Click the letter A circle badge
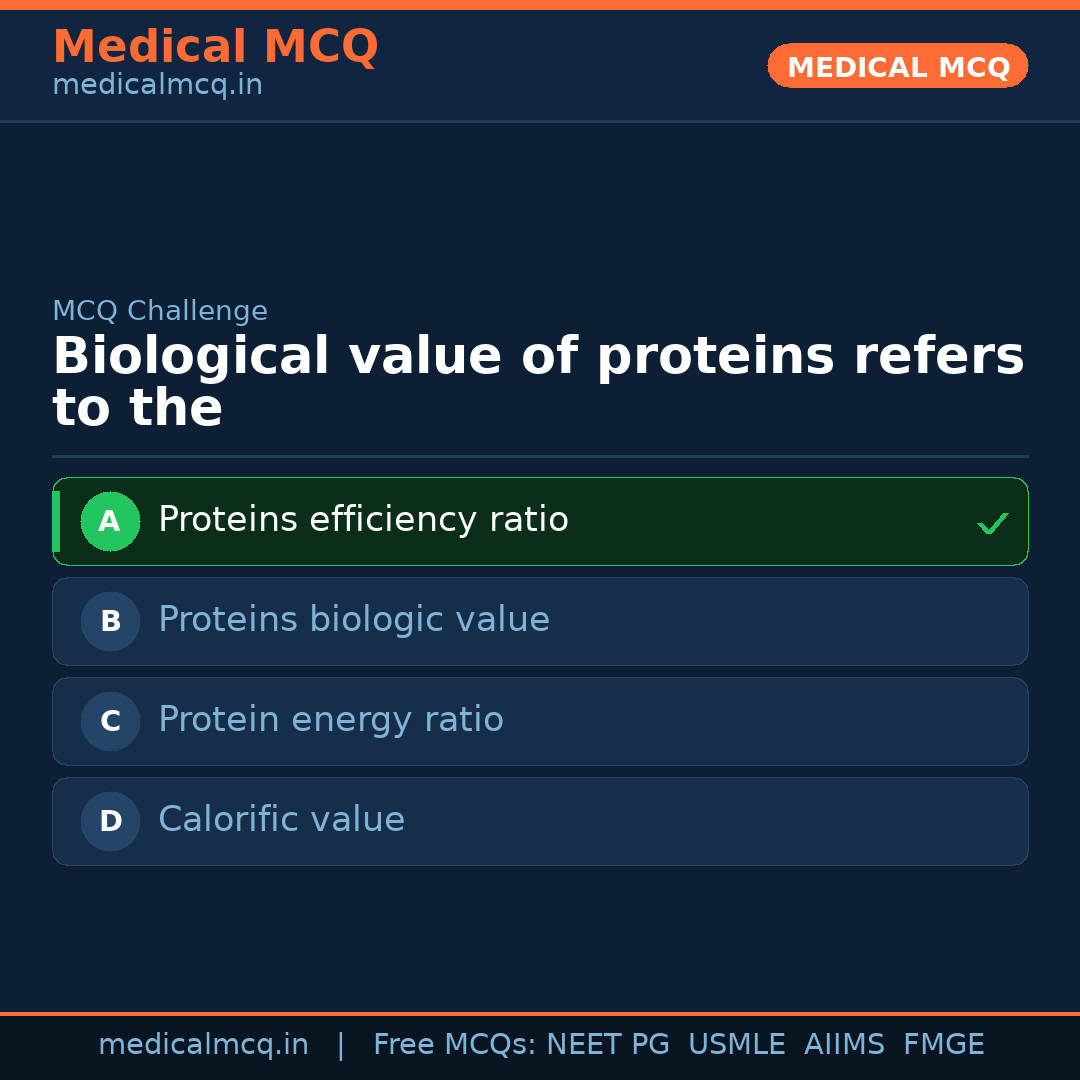The width and height of the screenshot is (1080, 1080). click(110, 521)
